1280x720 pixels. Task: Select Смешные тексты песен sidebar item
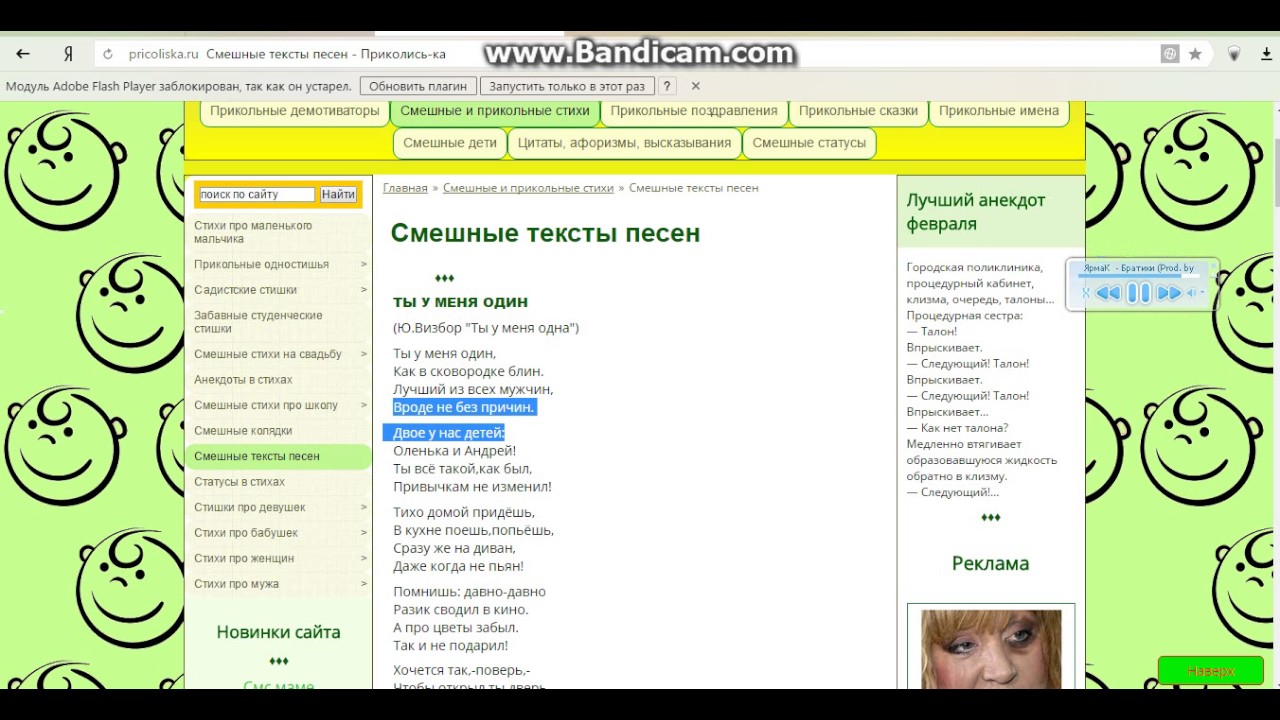[278, 456]
